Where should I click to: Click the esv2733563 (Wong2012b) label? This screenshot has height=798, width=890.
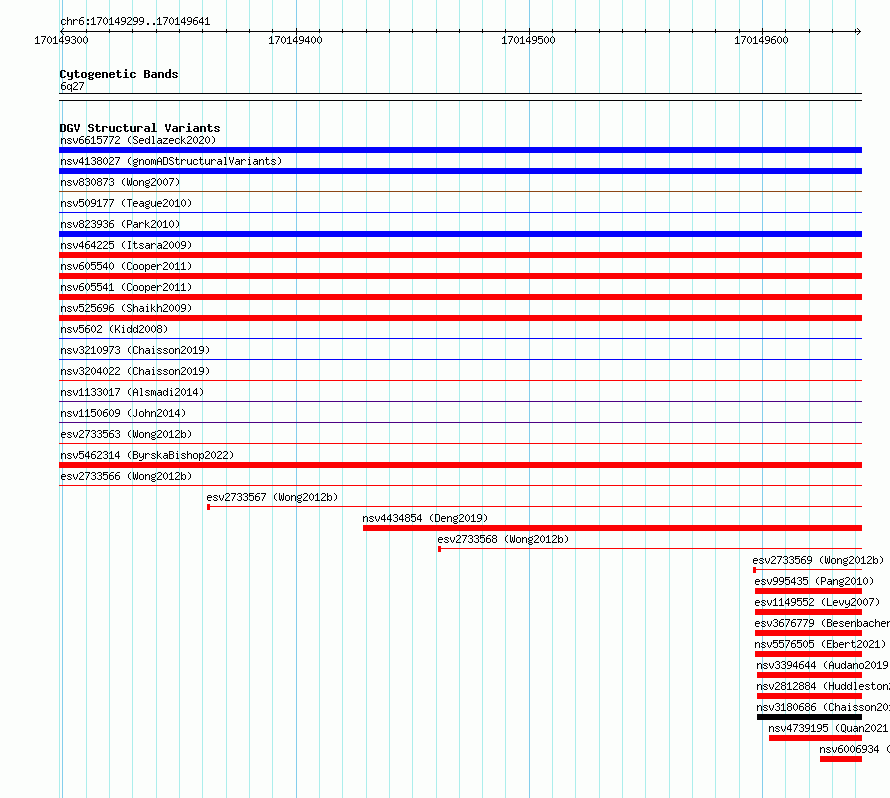click(126, 434)
